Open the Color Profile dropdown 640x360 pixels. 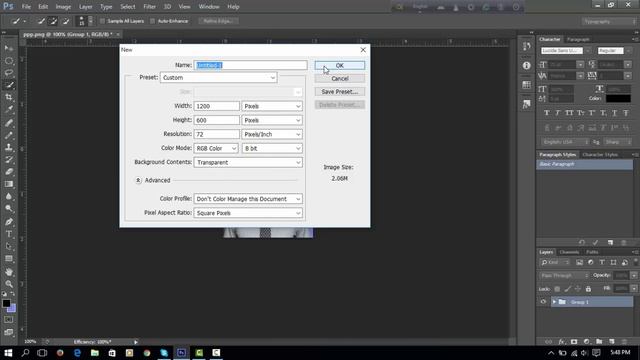[248, 199]
